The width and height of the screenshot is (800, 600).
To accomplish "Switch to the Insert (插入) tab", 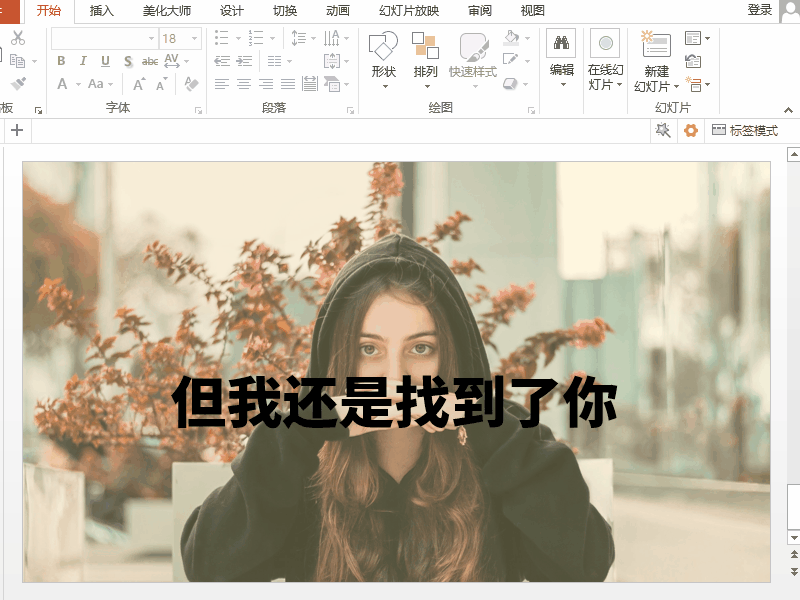I will pos(101,11).
